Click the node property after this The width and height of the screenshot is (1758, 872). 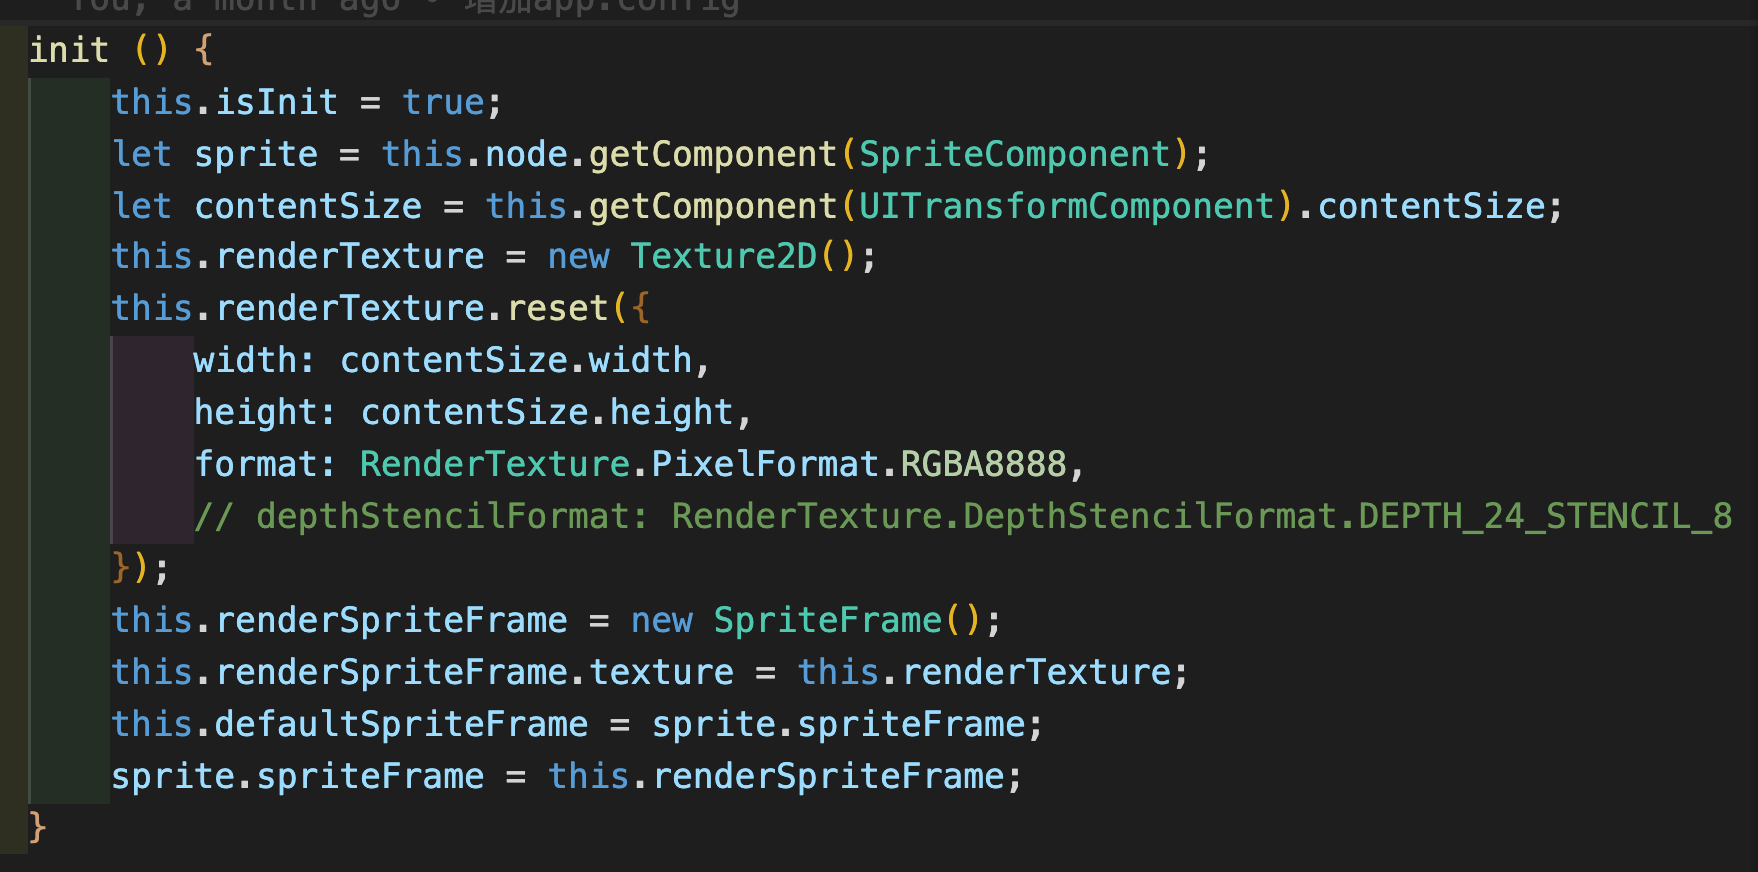pyautogui.click(x=526, y=154)
